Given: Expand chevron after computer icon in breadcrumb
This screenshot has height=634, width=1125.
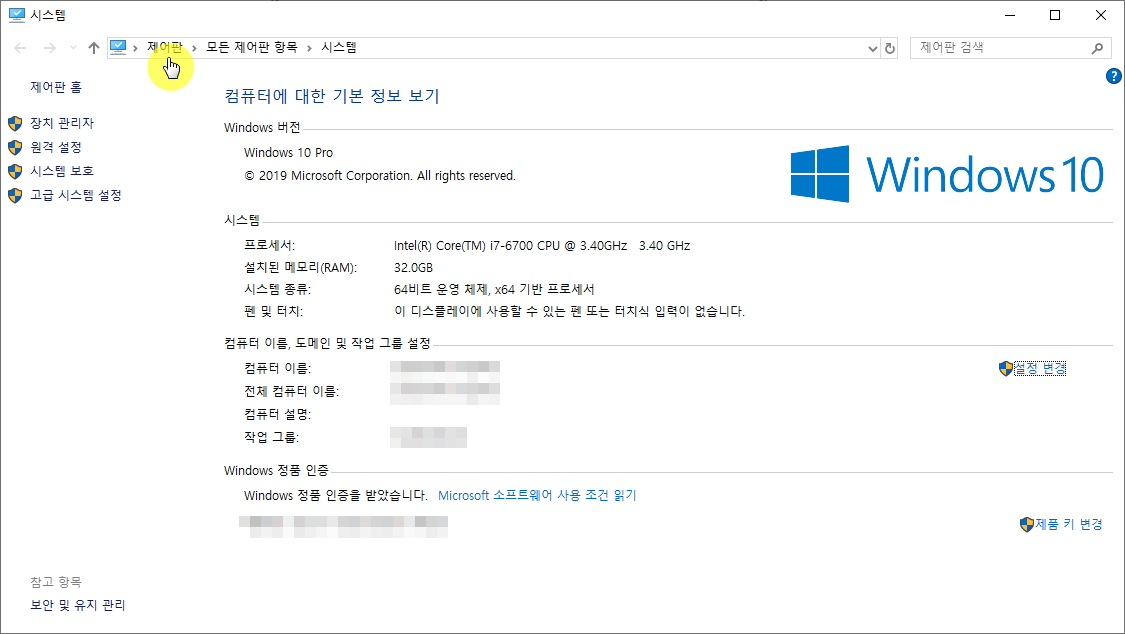Looking at the screenshot, I should [x=135, y=48].
